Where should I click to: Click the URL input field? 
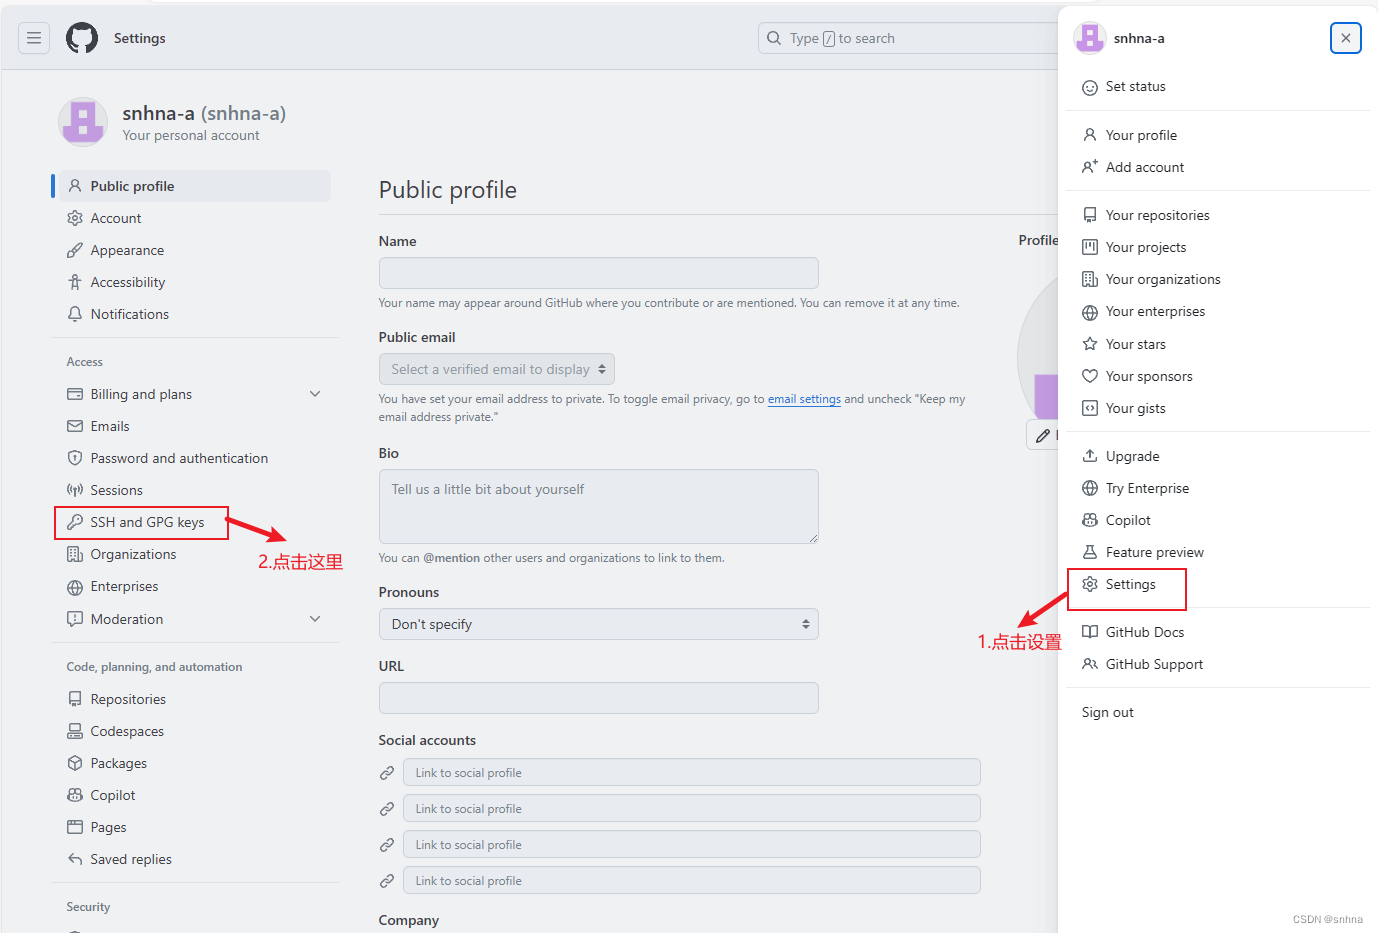[x=598, y=698]
